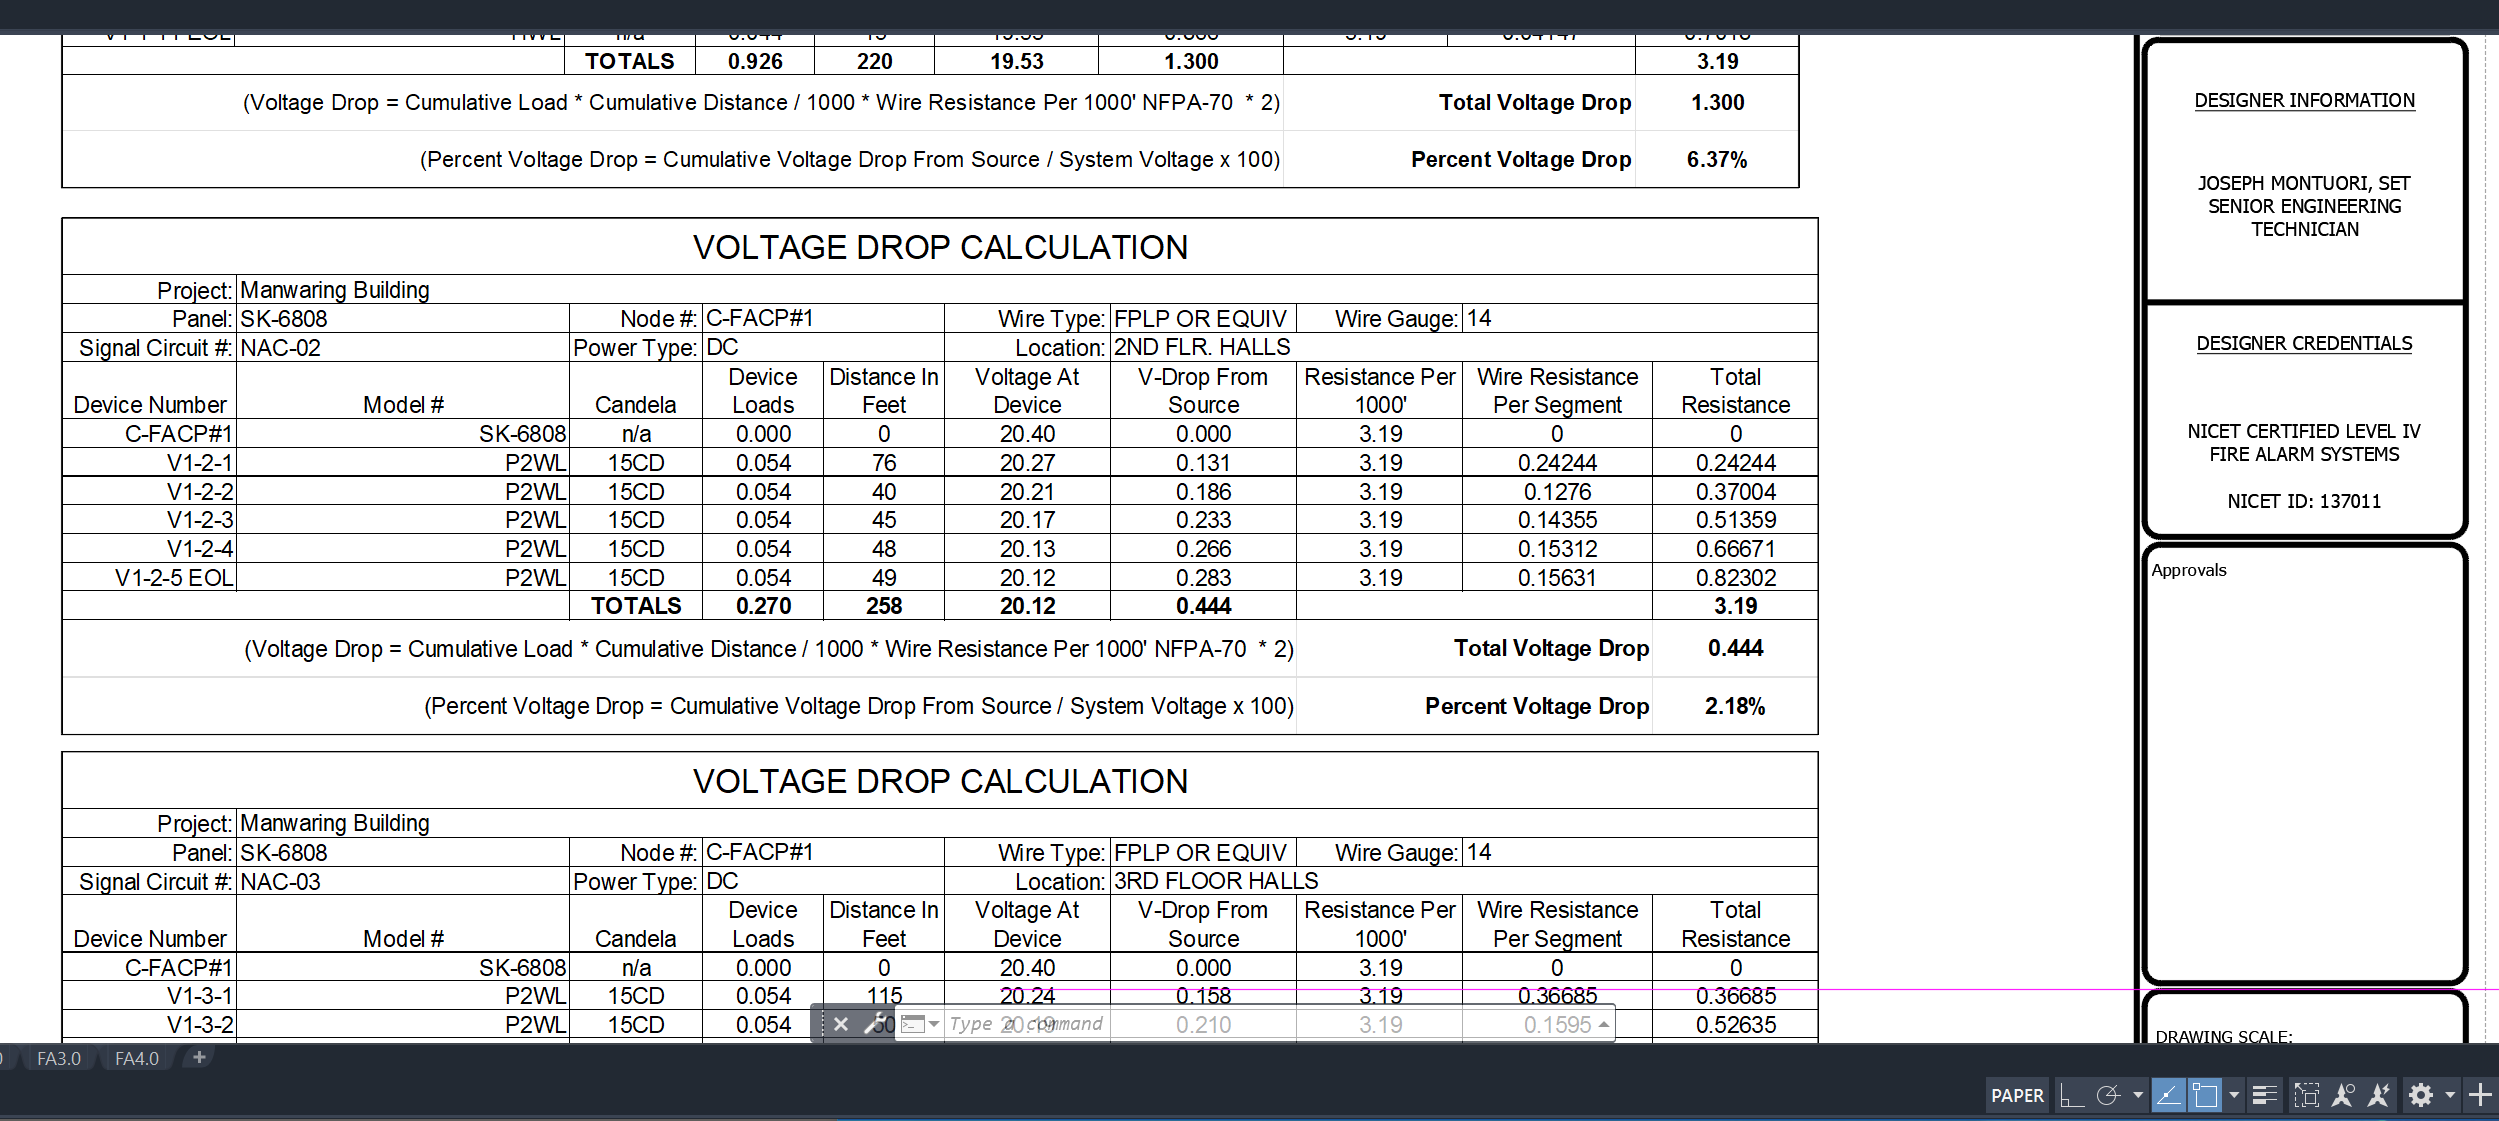Toggle Lineweight display icon
The height and width of the screenshot is (1121, 2499).
click(x=2264, y=1095)
